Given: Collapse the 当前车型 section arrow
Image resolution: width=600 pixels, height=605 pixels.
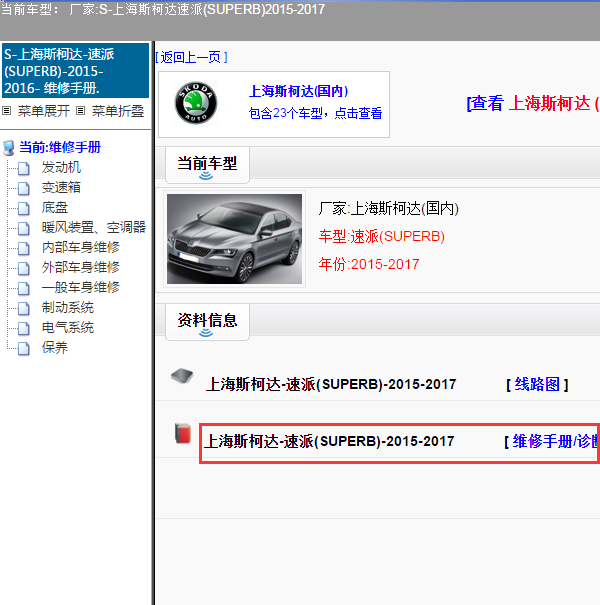Looking at the screenshot, I should (x=206, y=176).
